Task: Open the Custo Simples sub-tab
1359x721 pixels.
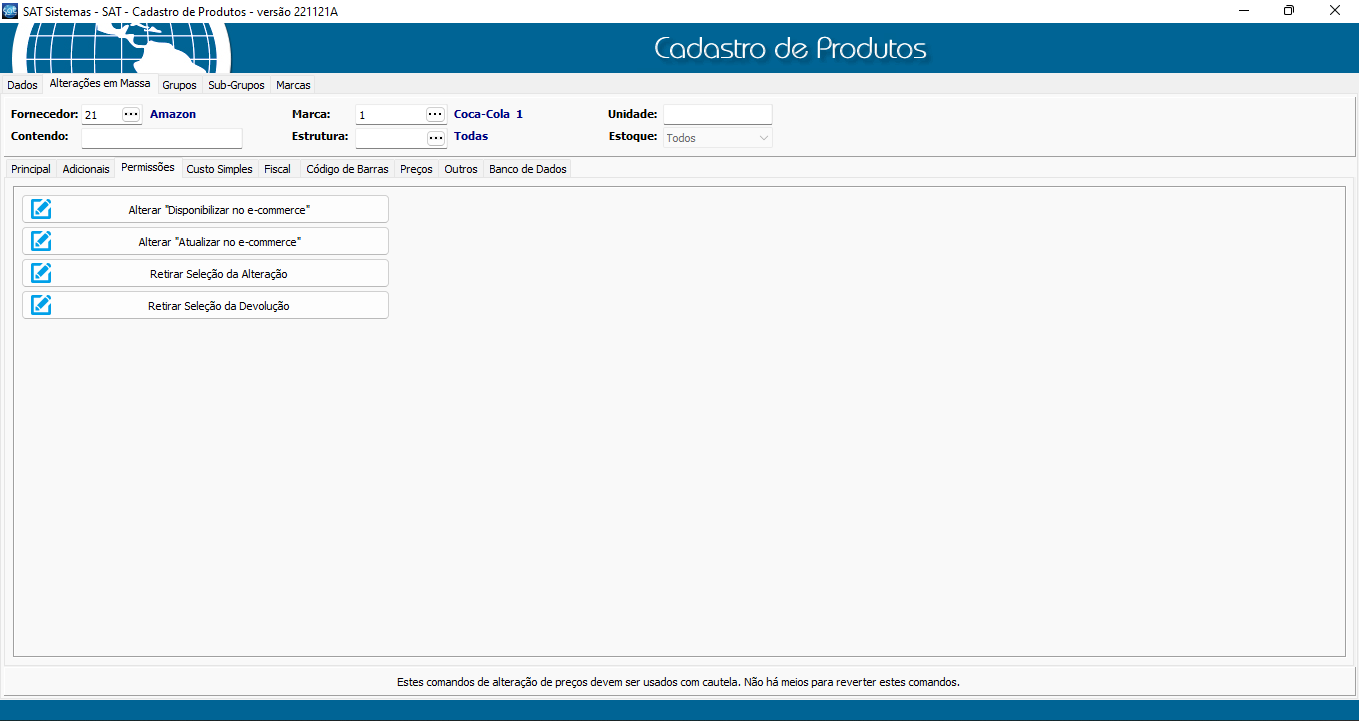Action: click(219, 169)
